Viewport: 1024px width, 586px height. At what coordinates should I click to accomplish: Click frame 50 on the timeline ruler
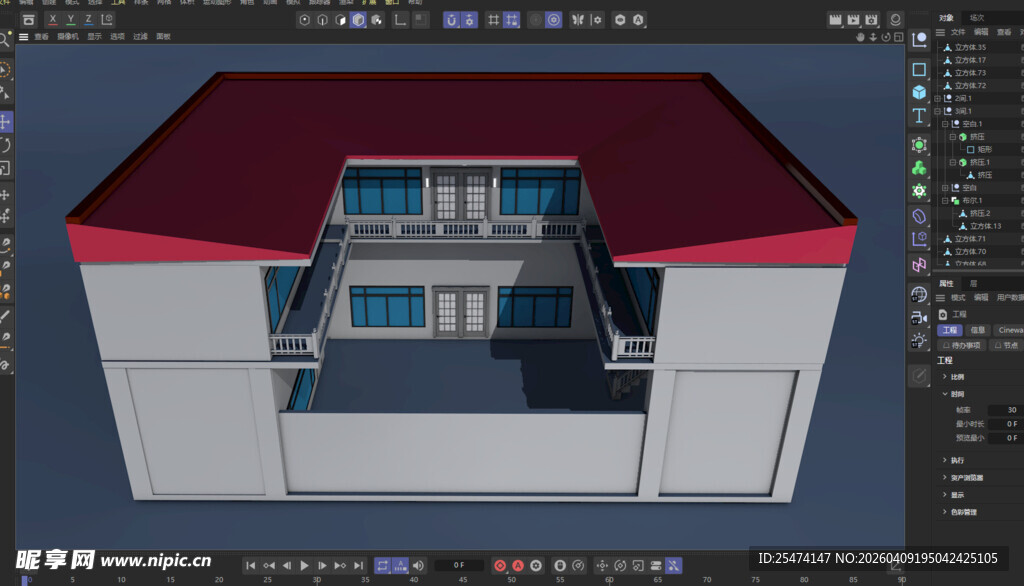[x=511, y=580]
